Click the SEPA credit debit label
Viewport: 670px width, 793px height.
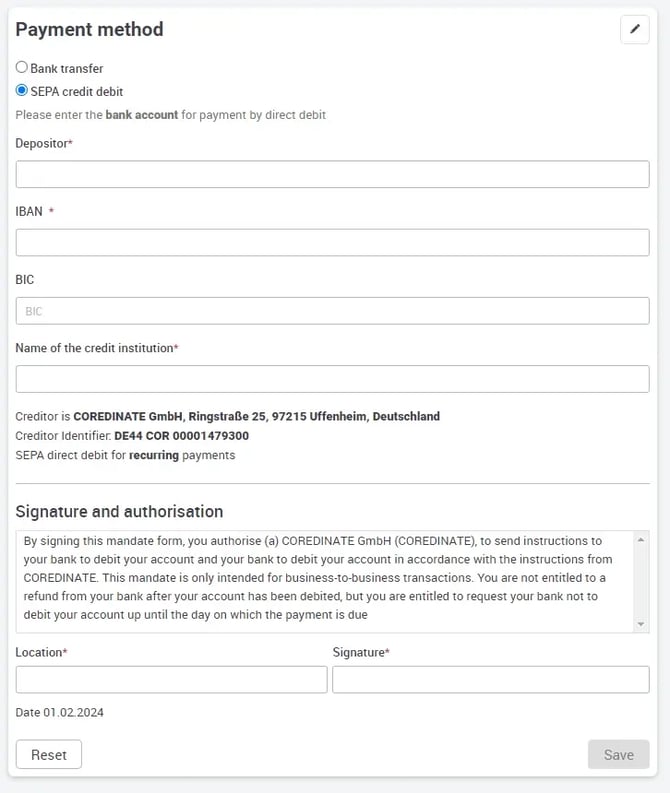click(x=77, y=91)
